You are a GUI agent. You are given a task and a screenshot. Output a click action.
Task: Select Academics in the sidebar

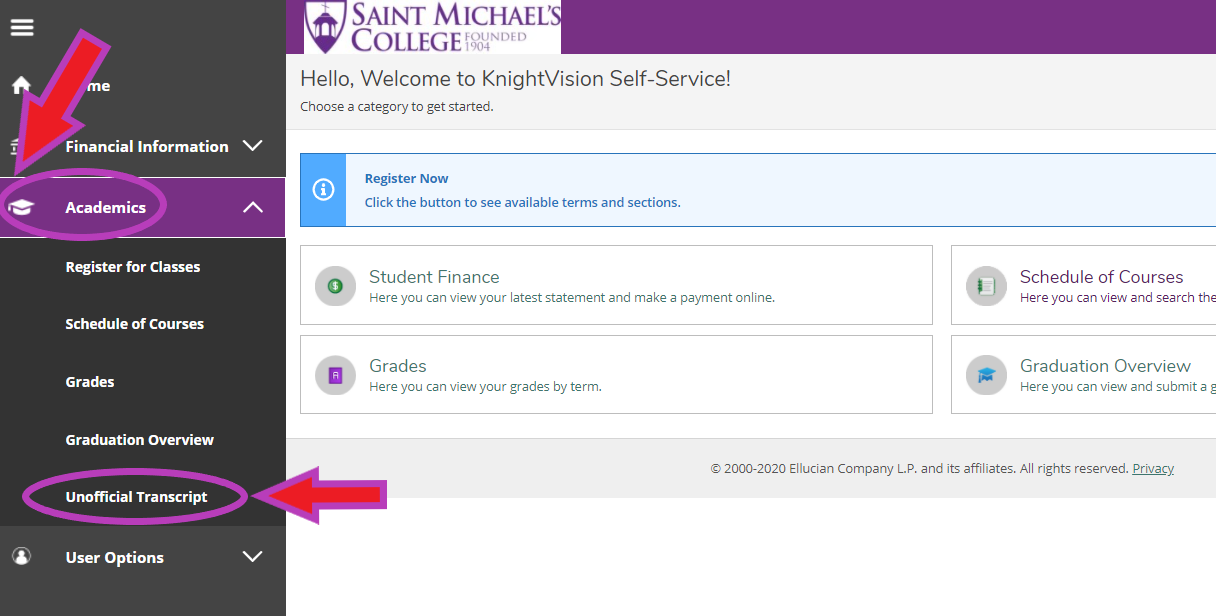click(106, 207)
